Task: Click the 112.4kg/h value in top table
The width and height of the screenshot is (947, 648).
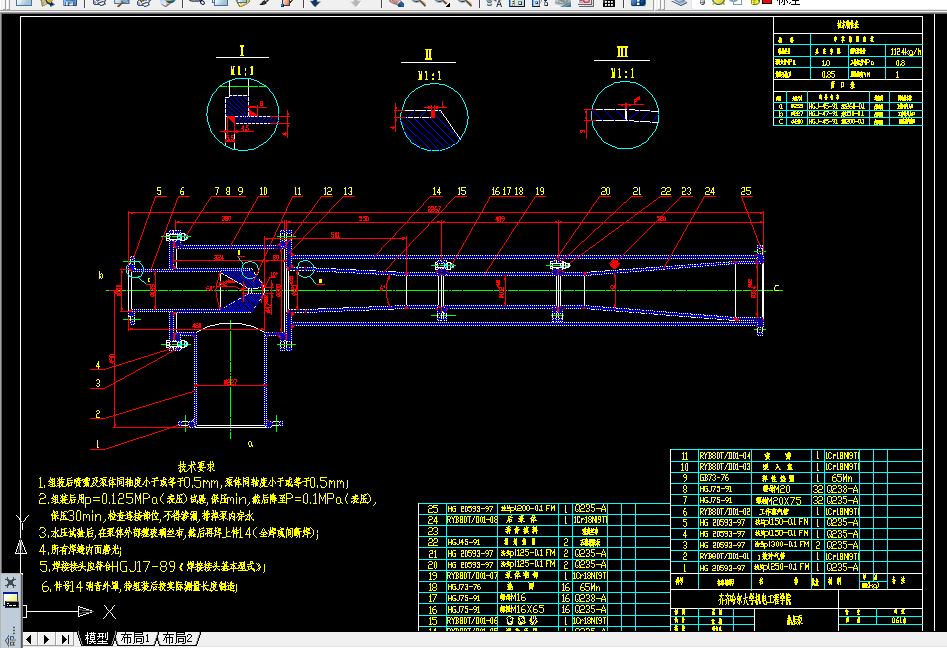Action: [x=905, y=52]
